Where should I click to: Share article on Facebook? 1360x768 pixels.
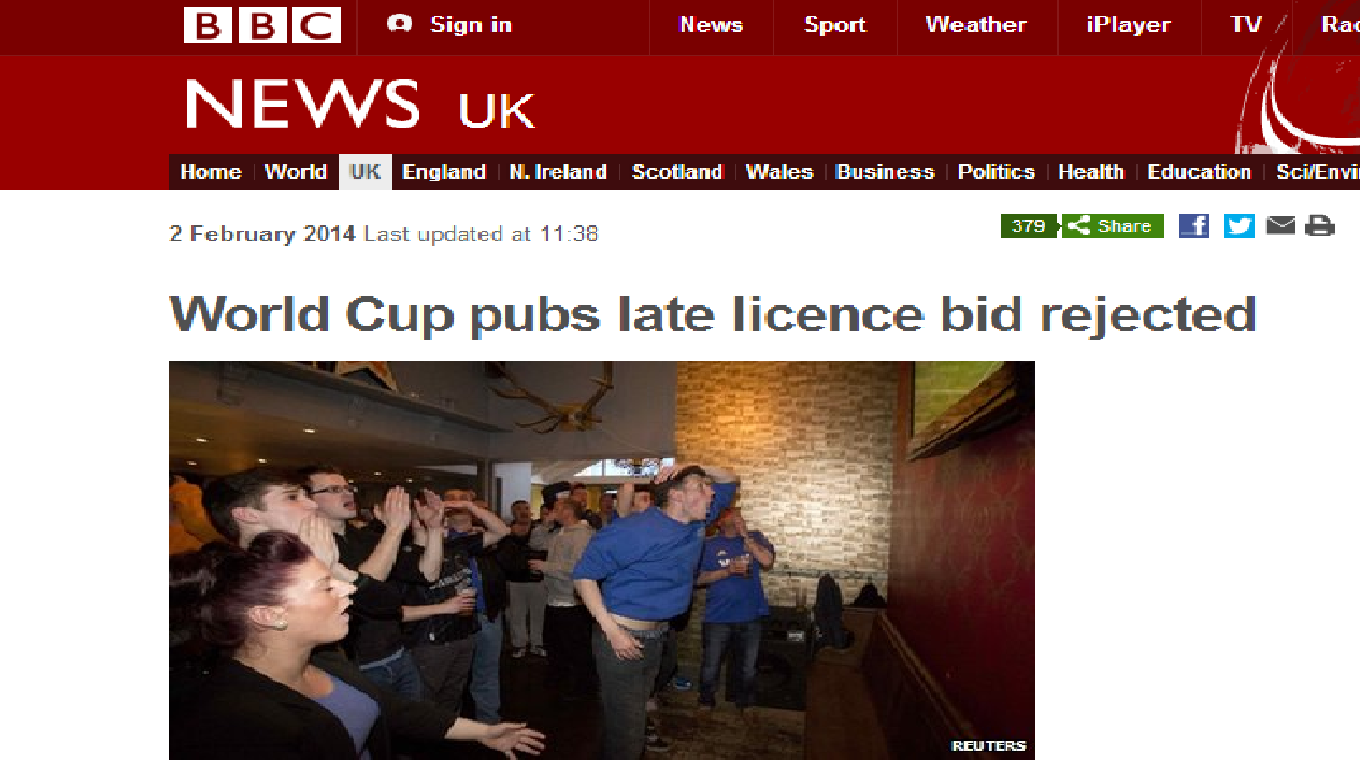[x=1193, y=226]
